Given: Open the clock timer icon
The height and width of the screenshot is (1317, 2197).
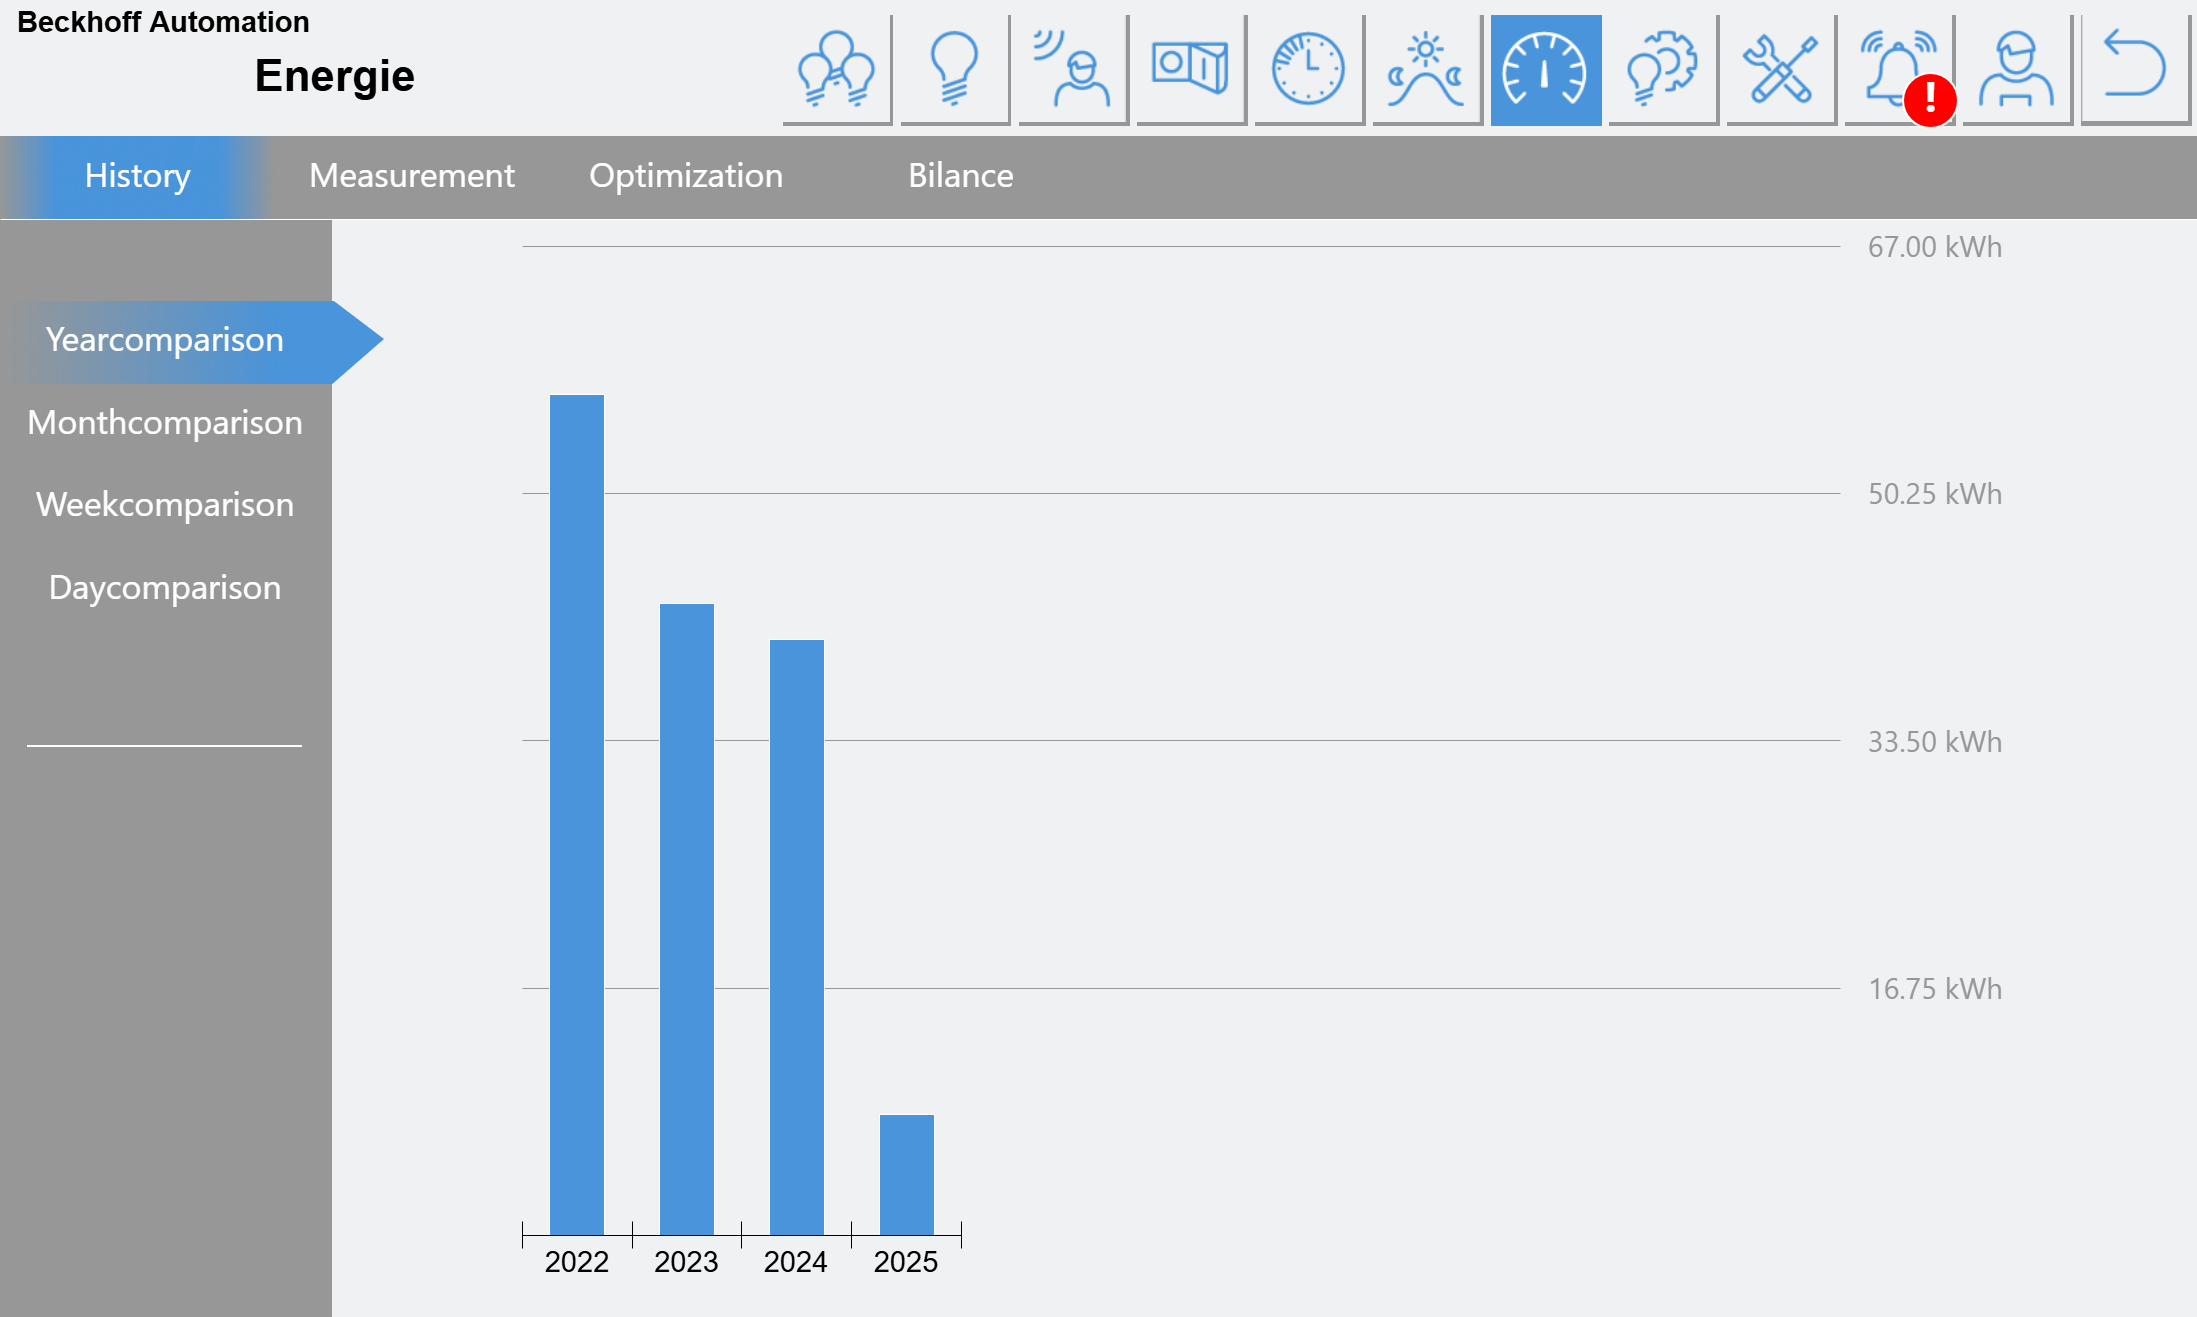Looking at the screenshot, I should tap(1309, 70).
